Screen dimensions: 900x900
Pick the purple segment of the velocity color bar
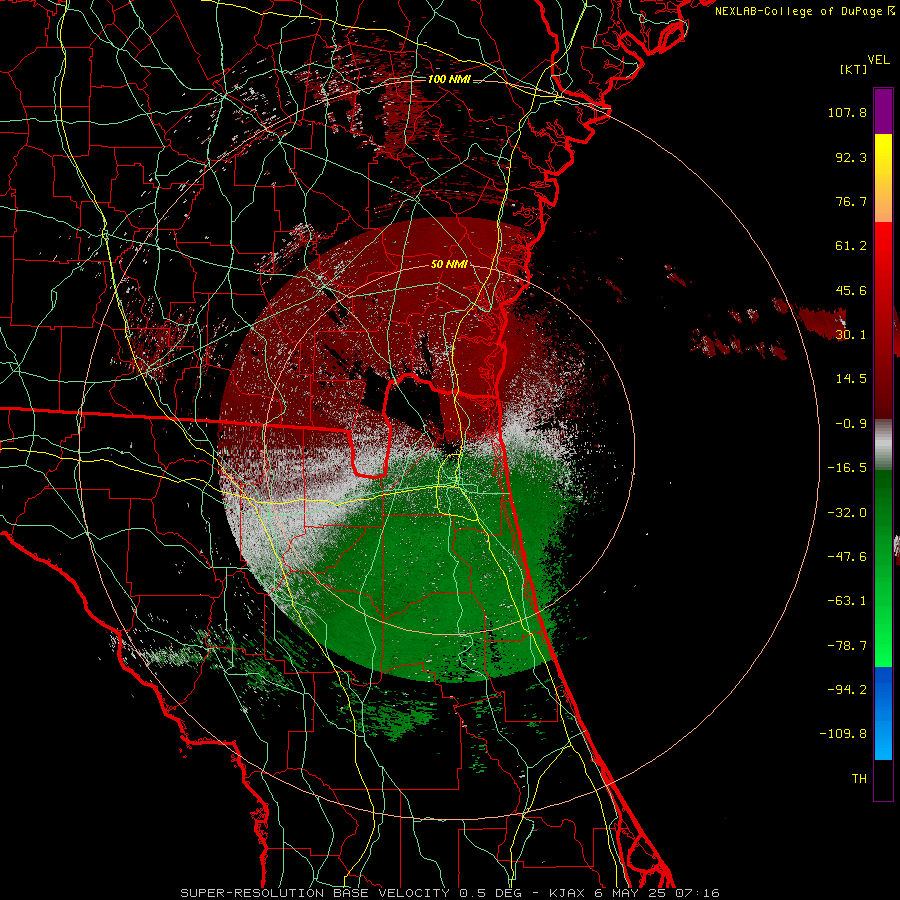coord(883,111)
